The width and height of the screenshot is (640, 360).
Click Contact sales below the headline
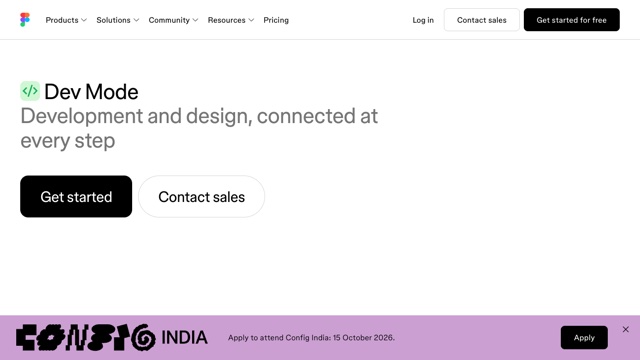(x=202, y=197)
